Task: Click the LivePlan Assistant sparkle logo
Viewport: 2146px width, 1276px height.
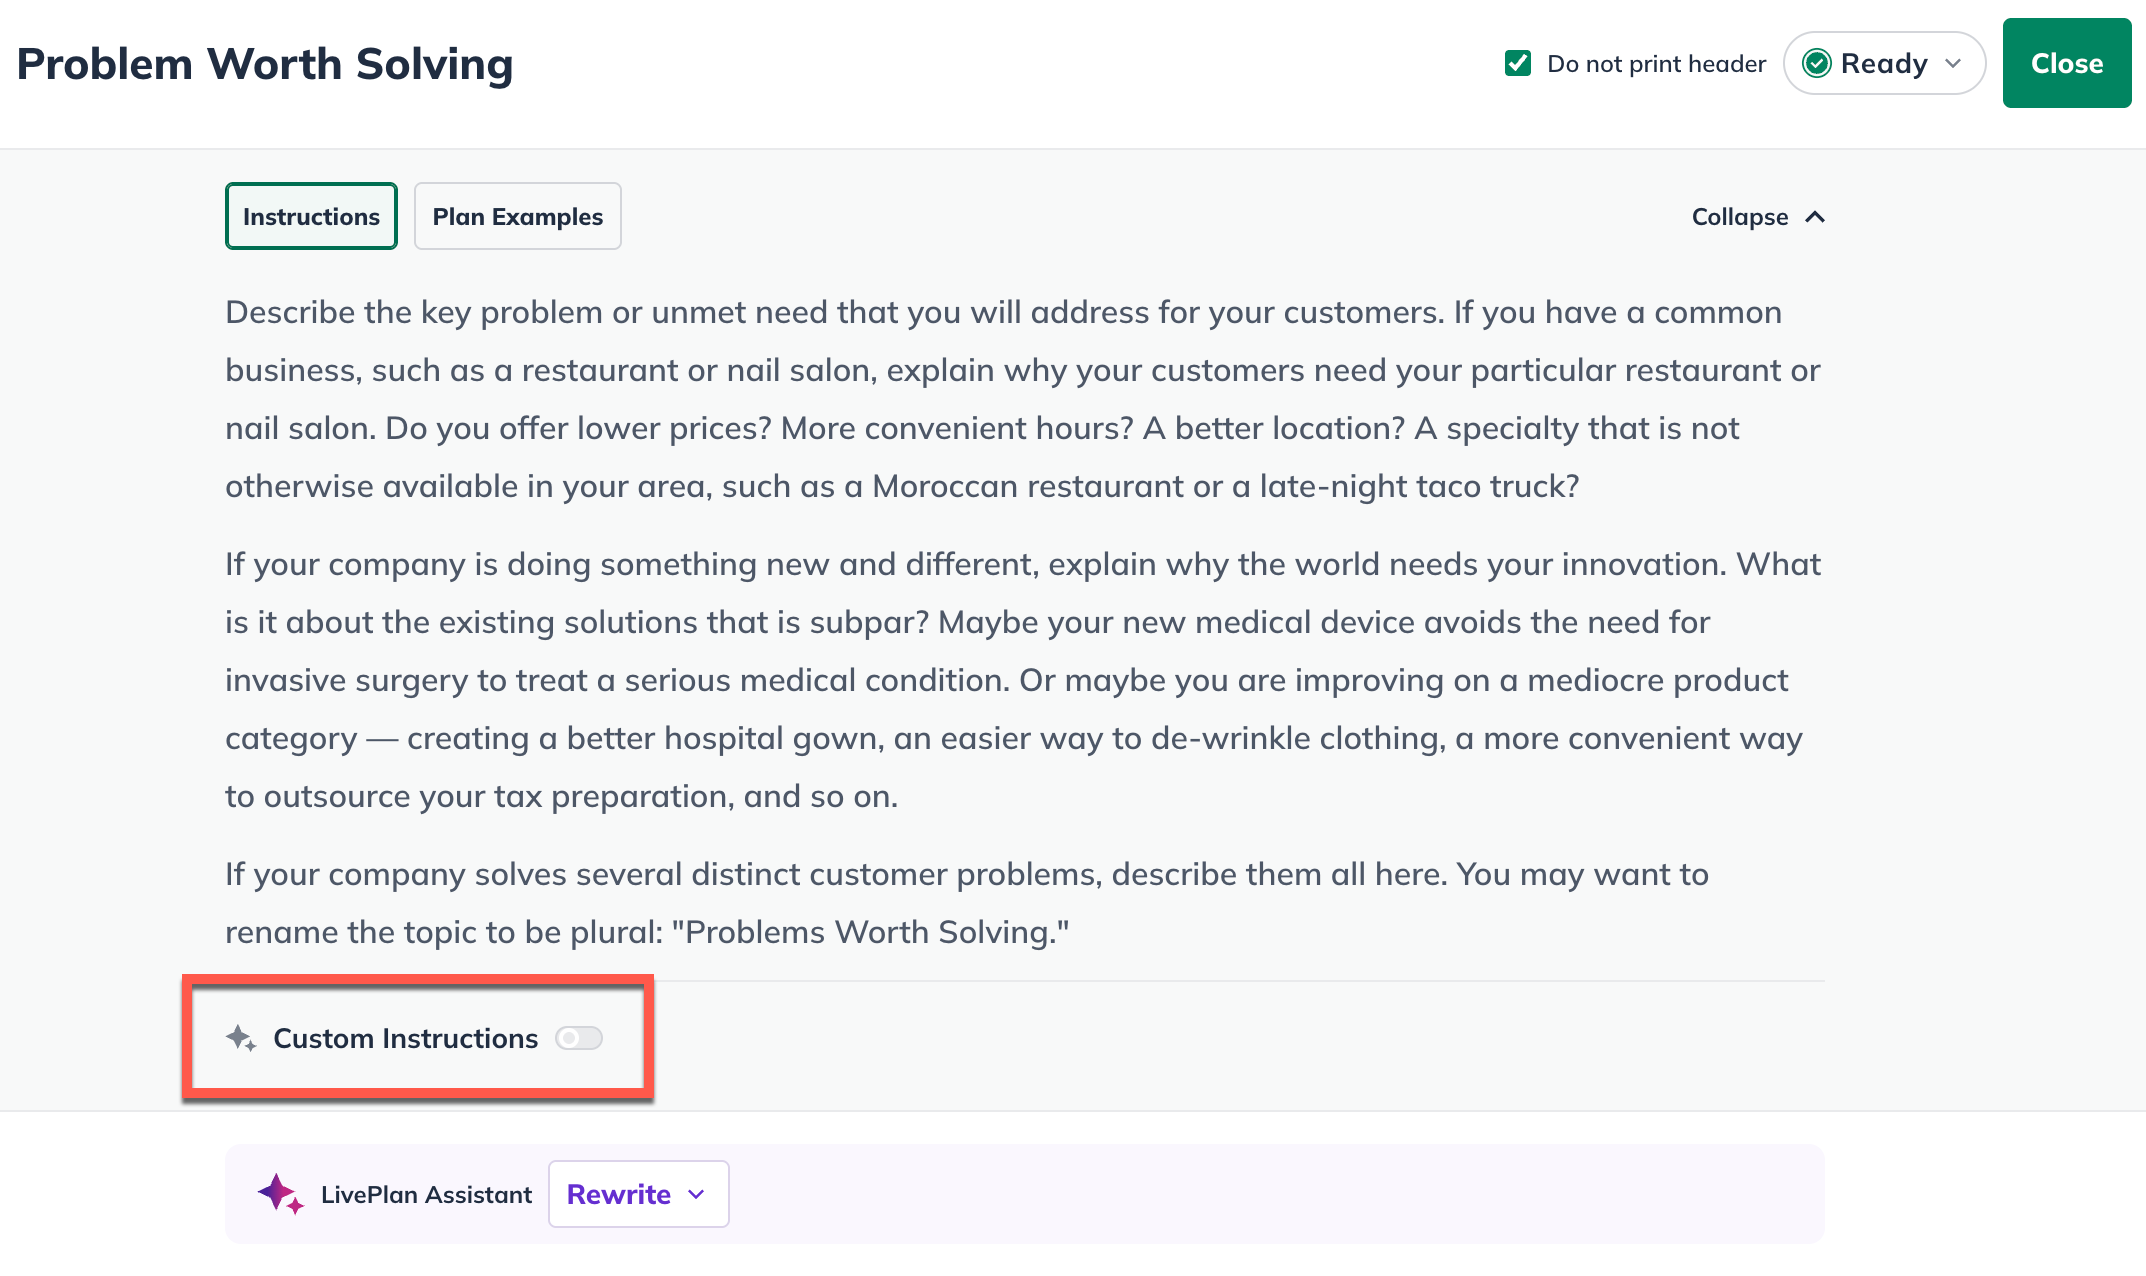Action: coord(281,1193)
